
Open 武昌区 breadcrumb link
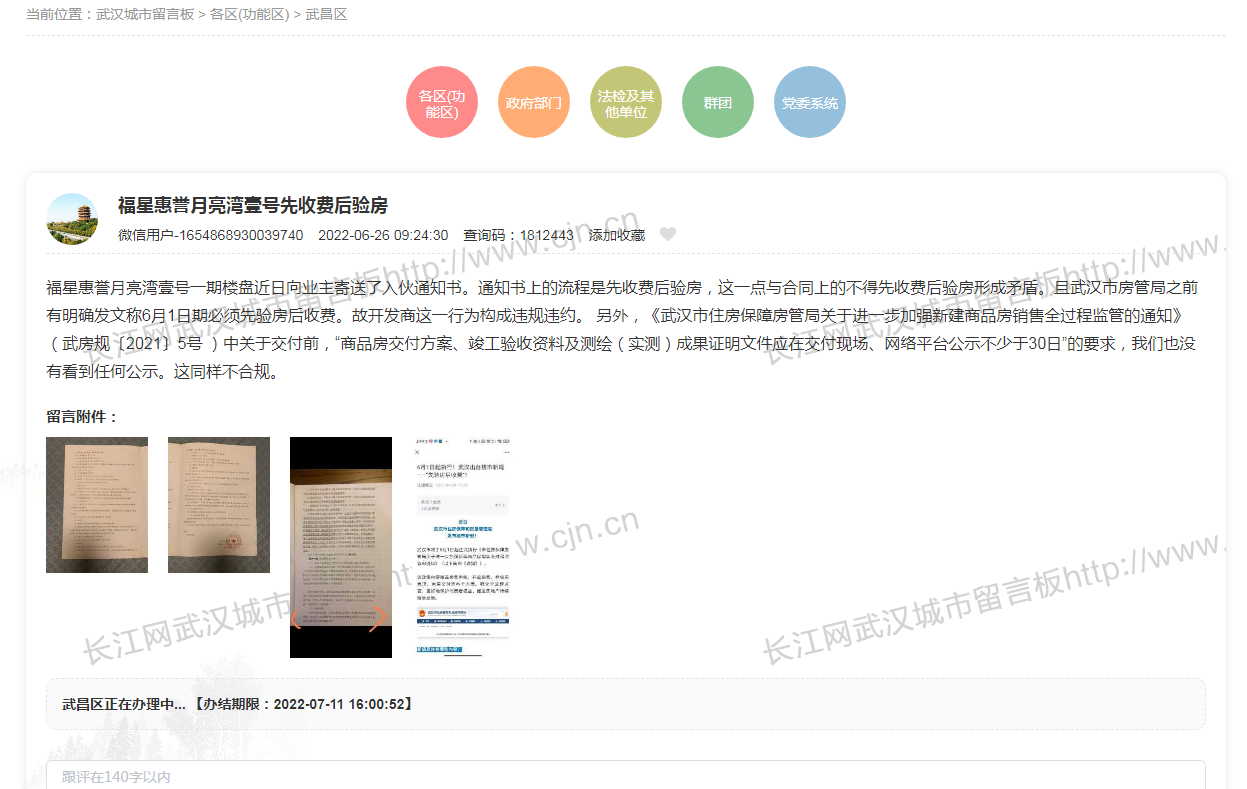326,15
